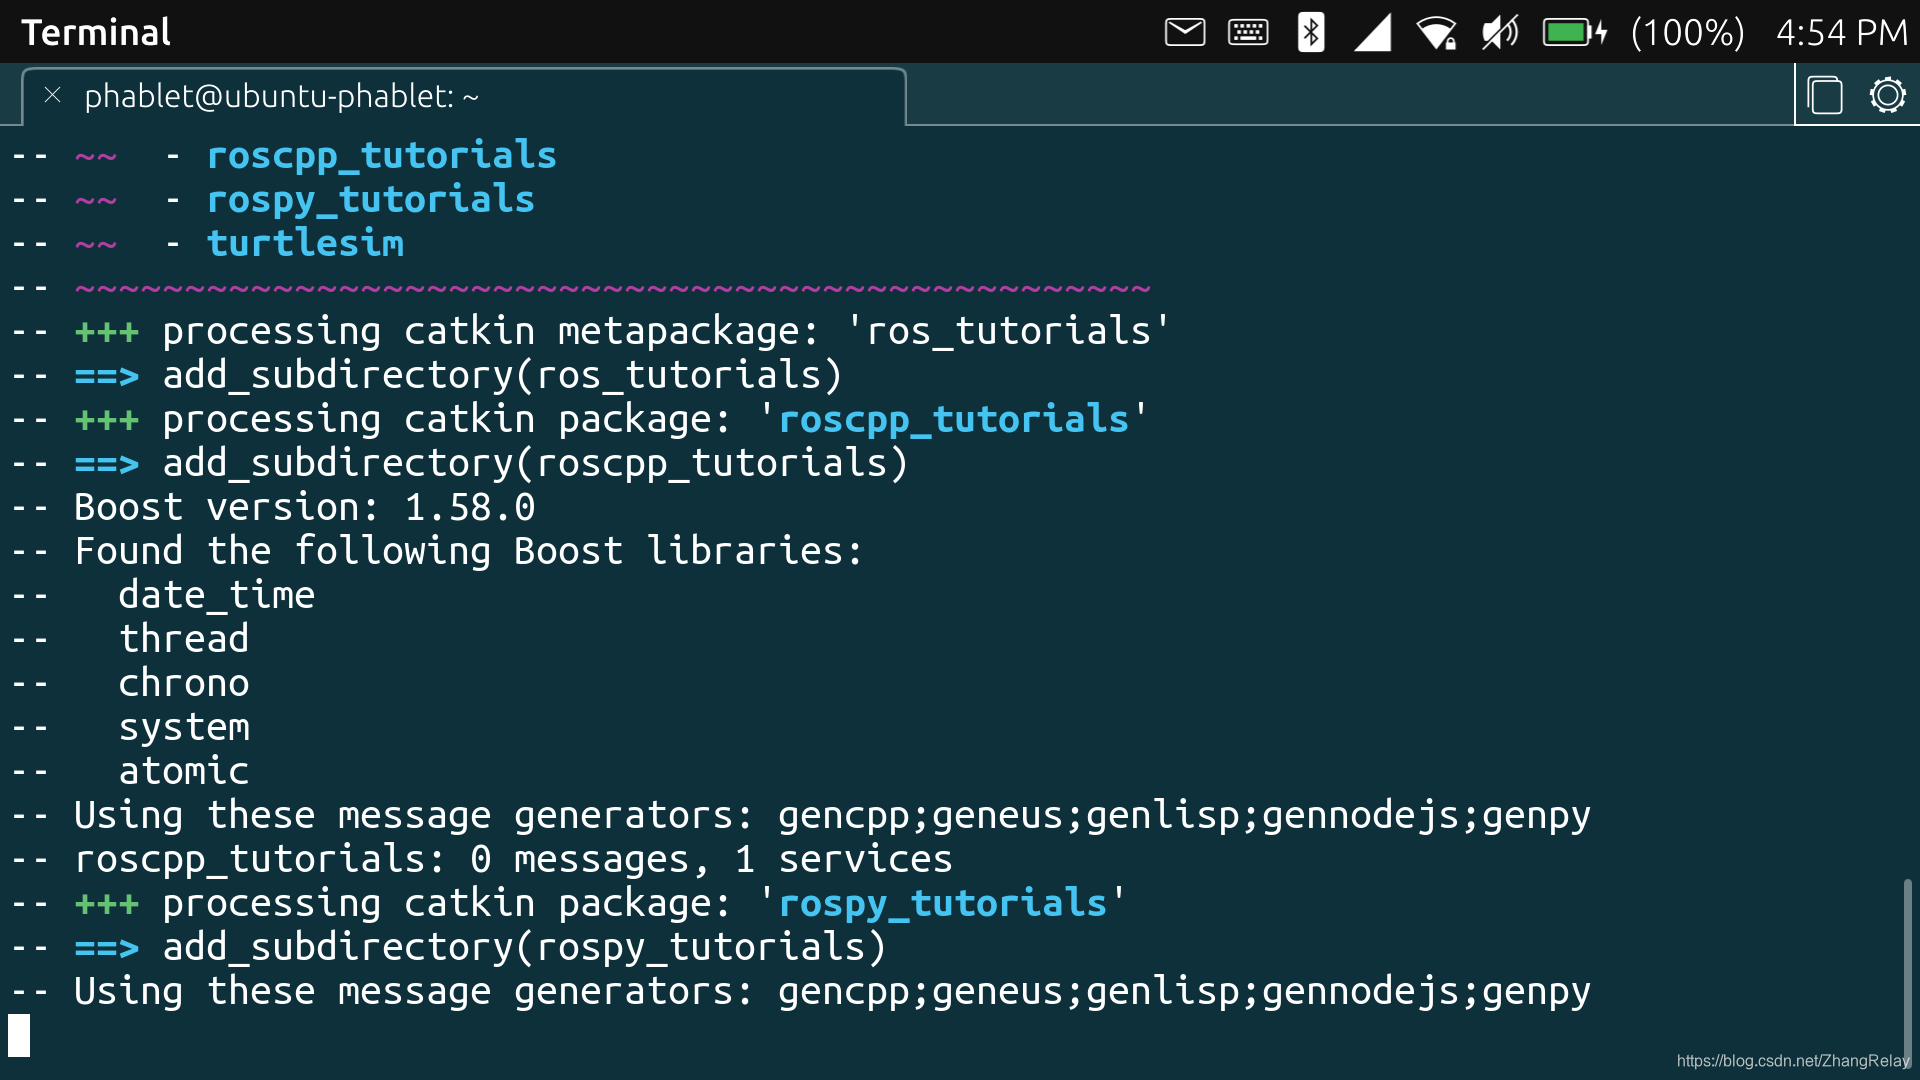Viewport: 1920px width, 1080px height.
Task: Click the terminal scrollbar on right edge
Action: tap(1907, 960)
